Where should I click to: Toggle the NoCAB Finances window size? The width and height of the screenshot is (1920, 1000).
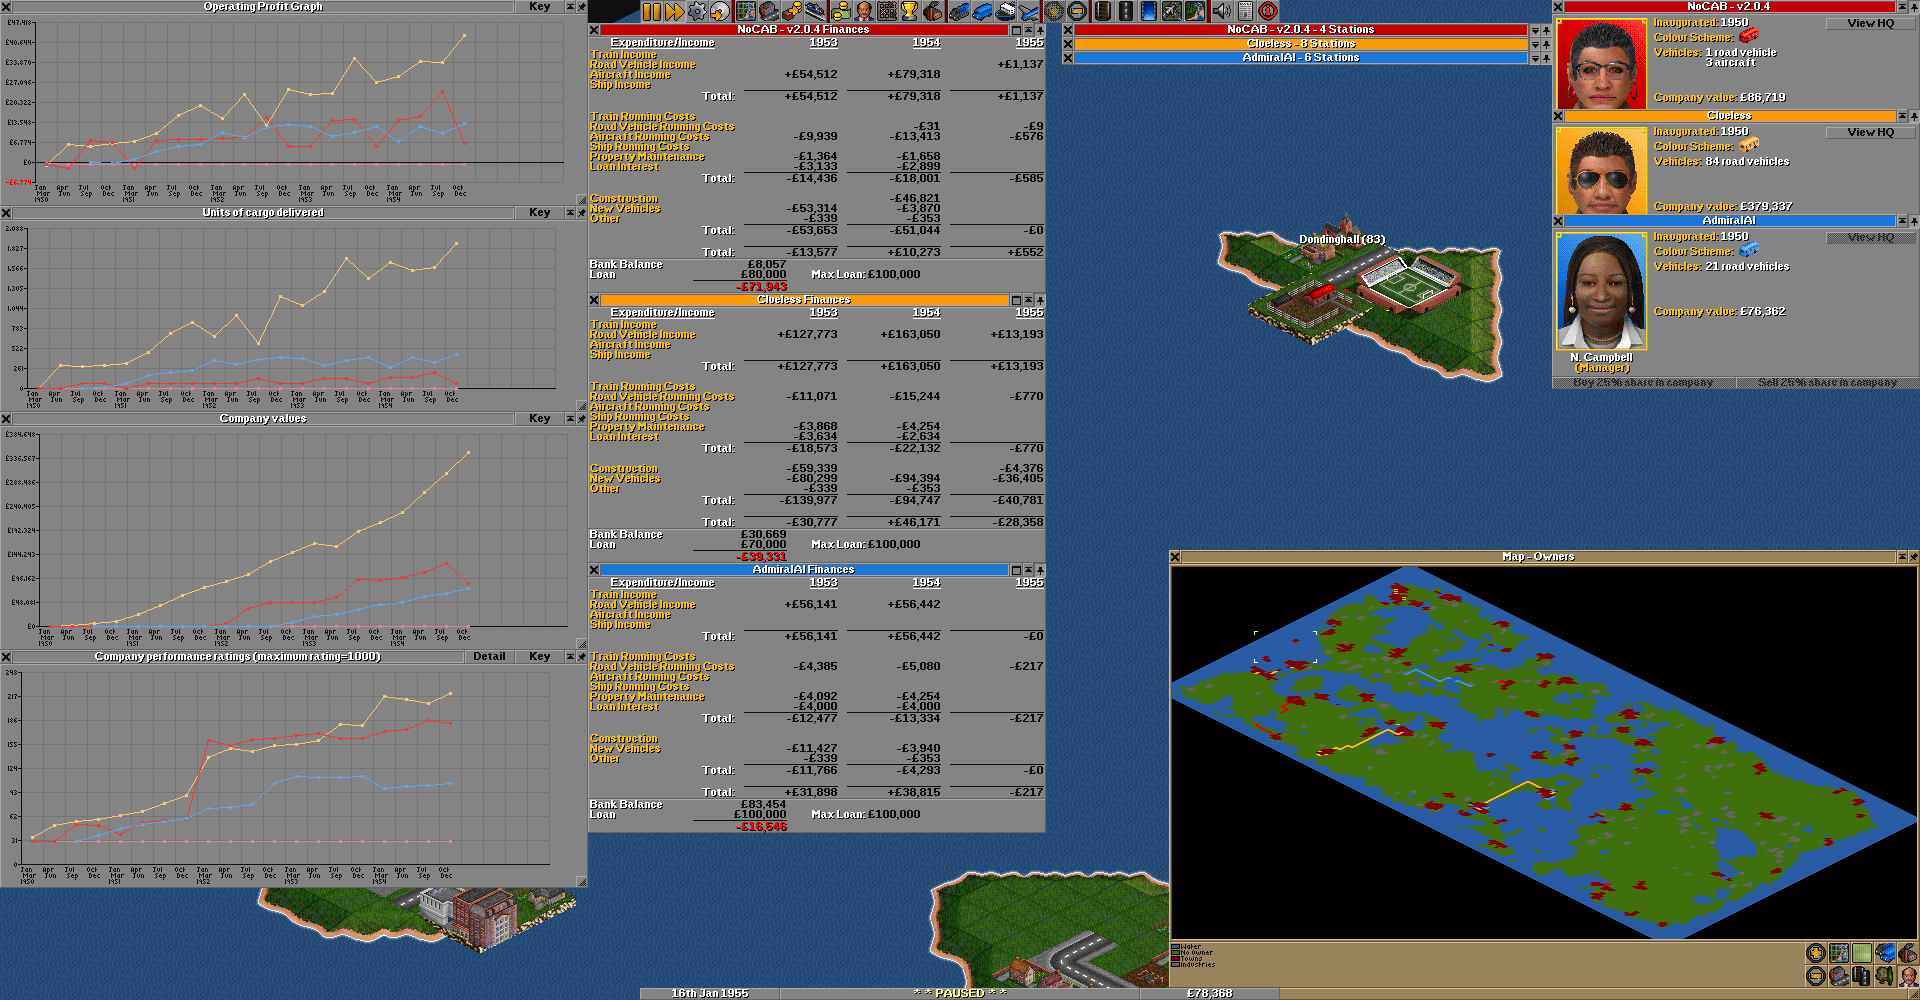1016,30
